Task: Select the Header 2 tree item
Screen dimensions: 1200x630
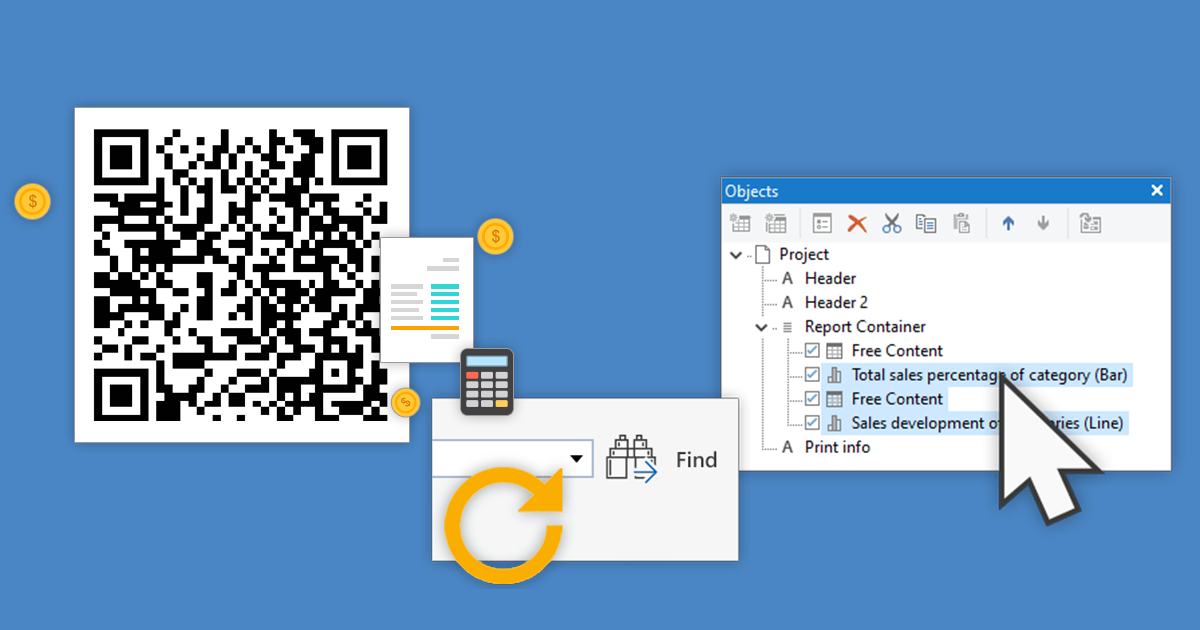Action: pos(836,303)
